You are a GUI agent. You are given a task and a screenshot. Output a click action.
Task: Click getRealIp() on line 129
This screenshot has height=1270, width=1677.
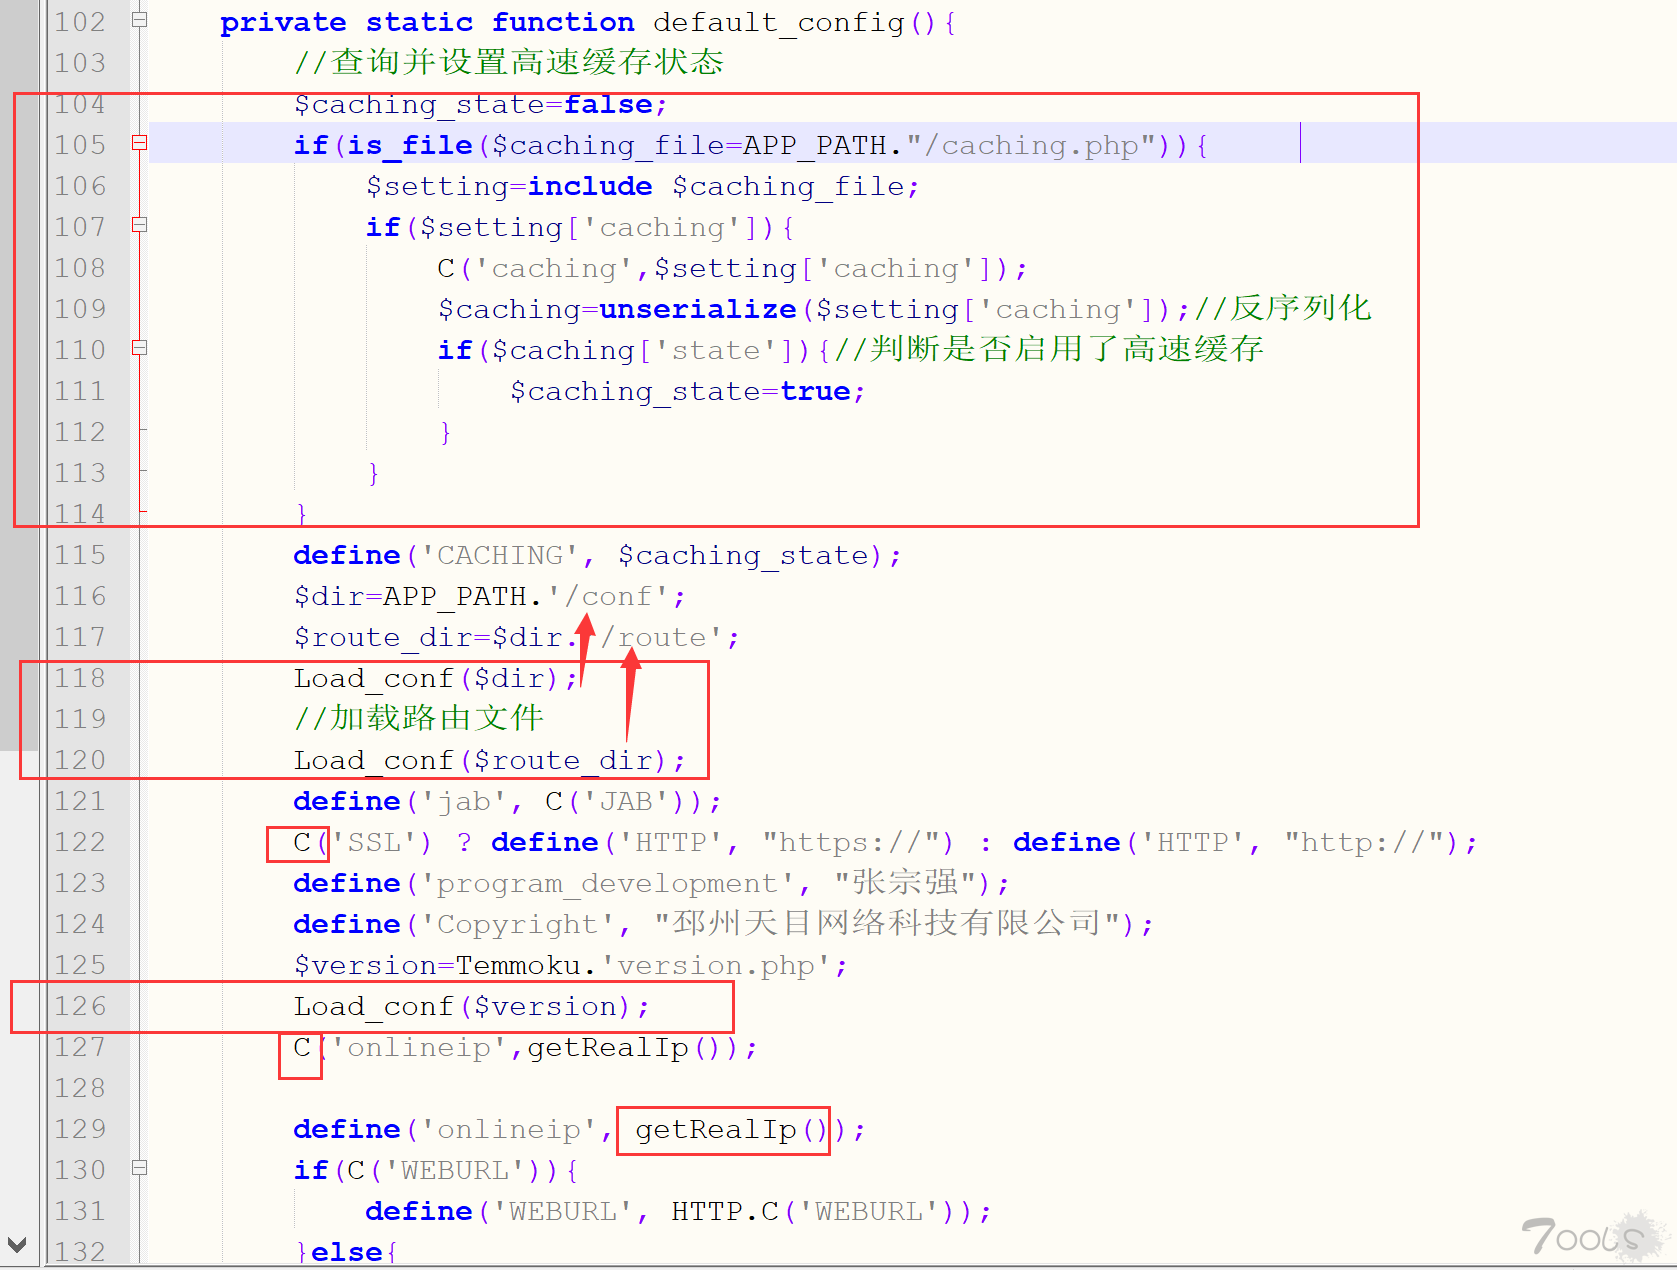[x=733, y=1130]
